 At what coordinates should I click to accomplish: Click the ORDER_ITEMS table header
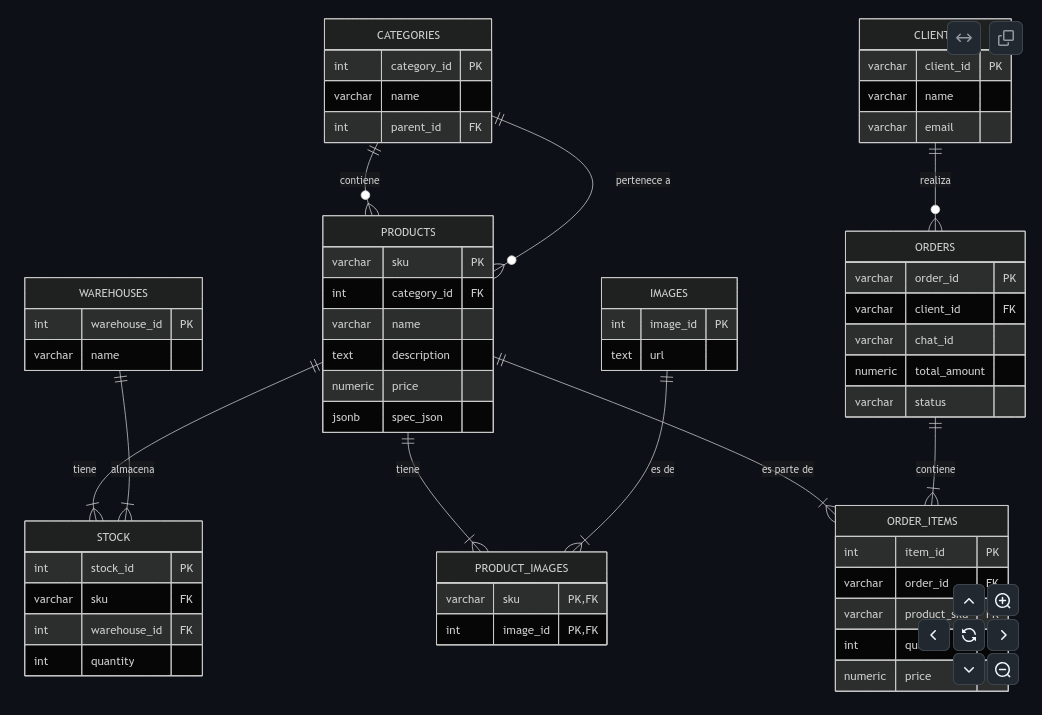click(922, 521)
